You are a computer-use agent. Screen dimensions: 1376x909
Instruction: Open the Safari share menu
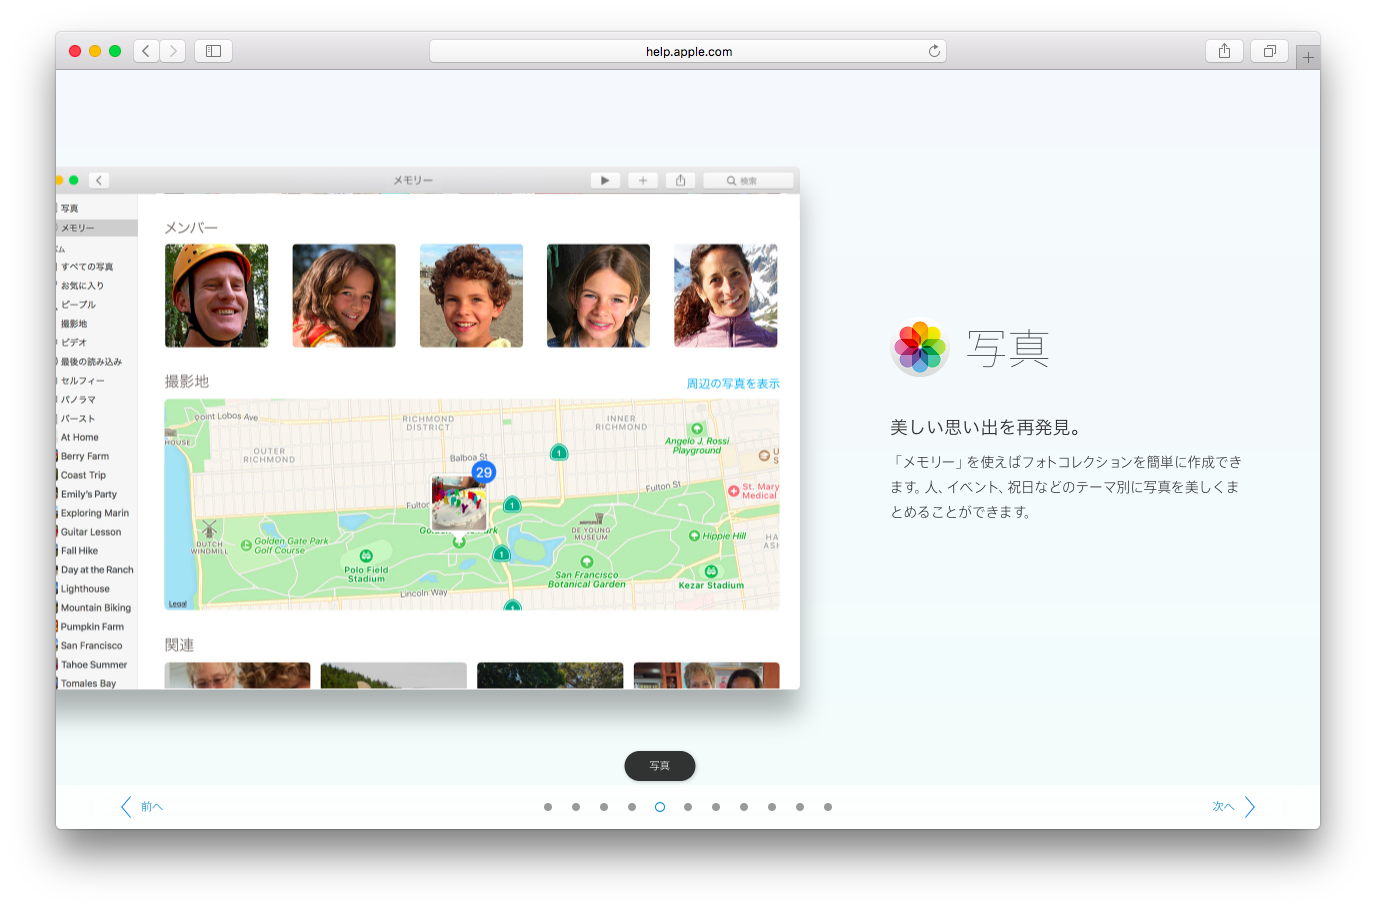[1224, 51]
